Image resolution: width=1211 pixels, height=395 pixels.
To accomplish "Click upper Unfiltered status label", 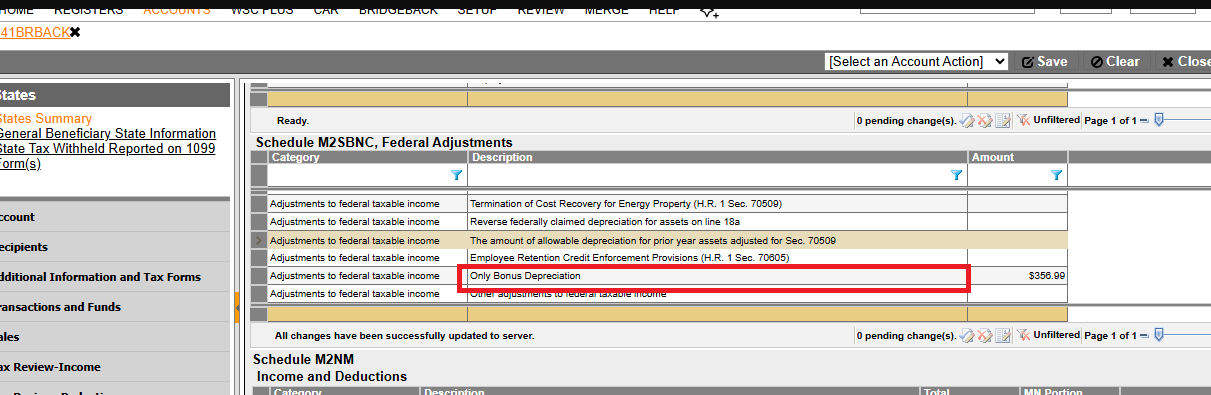I will 1056,120.
